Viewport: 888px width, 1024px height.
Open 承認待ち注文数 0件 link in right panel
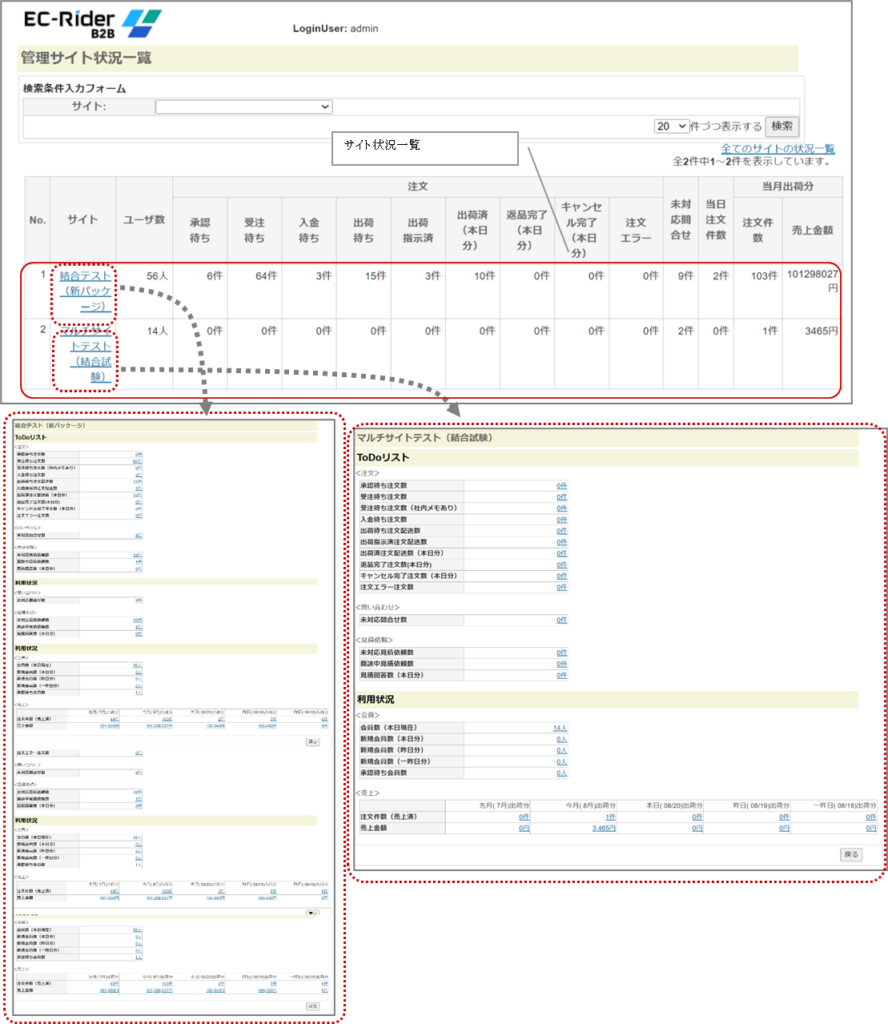(562, 486)
